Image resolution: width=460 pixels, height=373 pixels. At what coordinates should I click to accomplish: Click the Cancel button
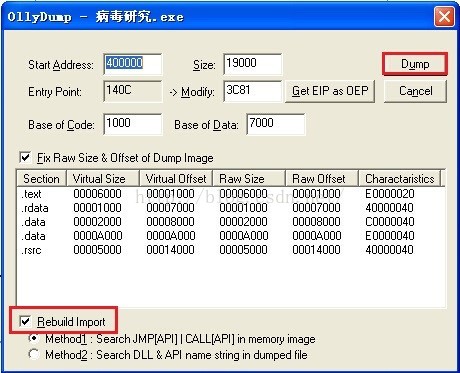(415, 91)
